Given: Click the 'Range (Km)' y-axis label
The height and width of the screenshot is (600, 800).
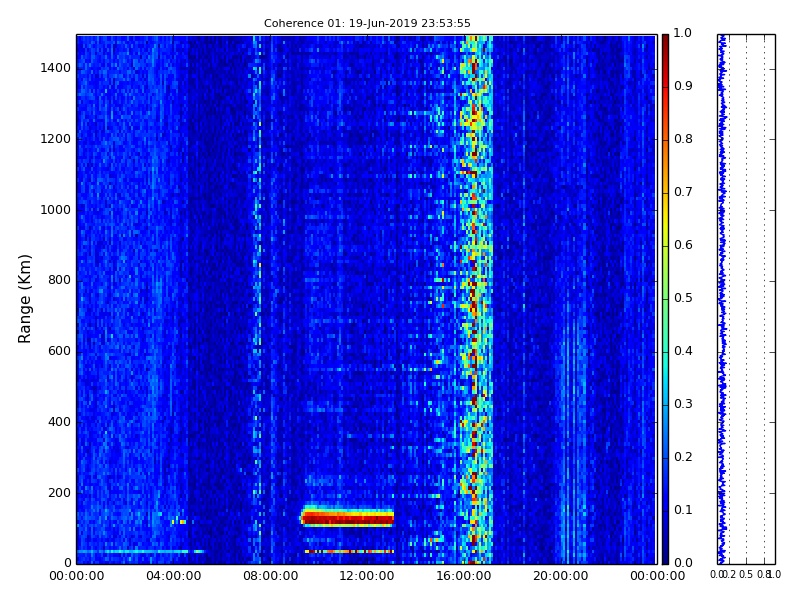Looking at the screenshot, I should (x=24, y=299).
